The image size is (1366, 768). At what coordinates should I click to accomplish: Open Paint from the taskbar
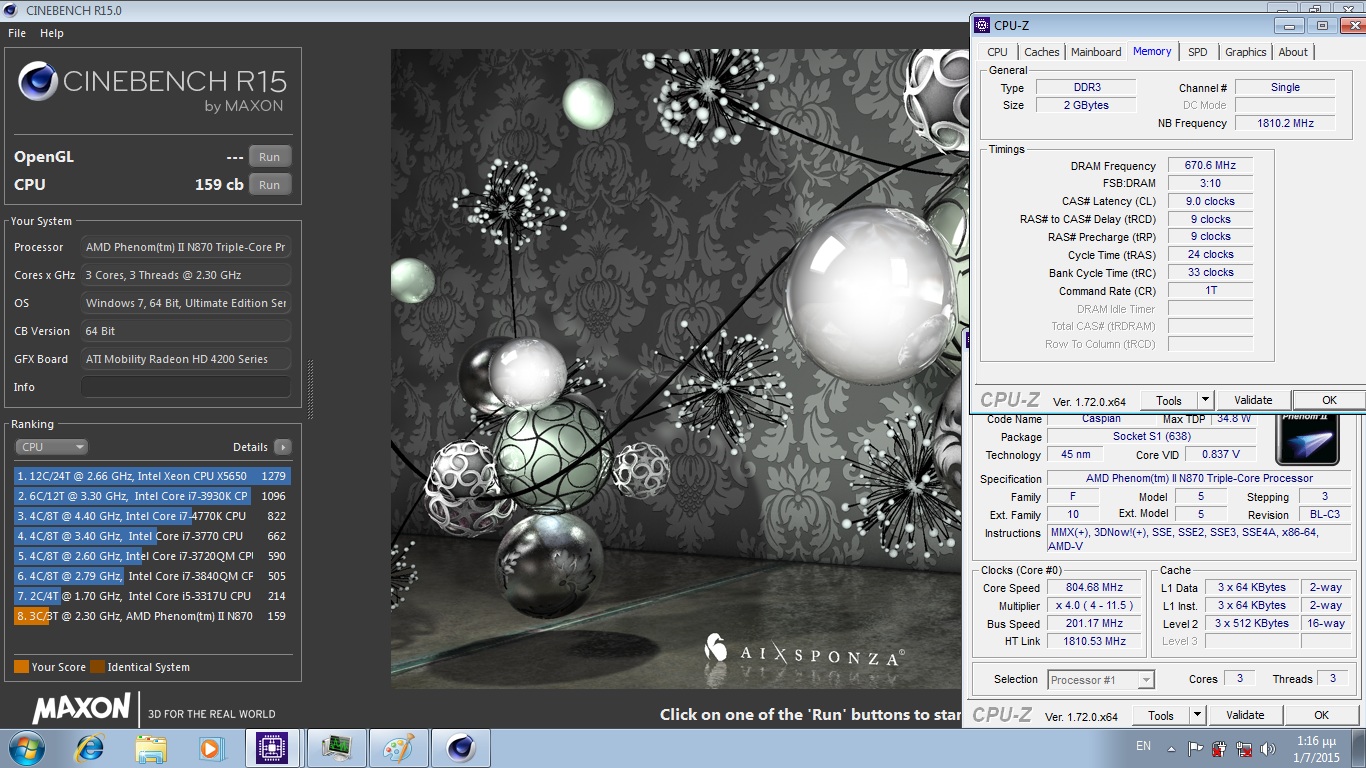click(399, 748)
